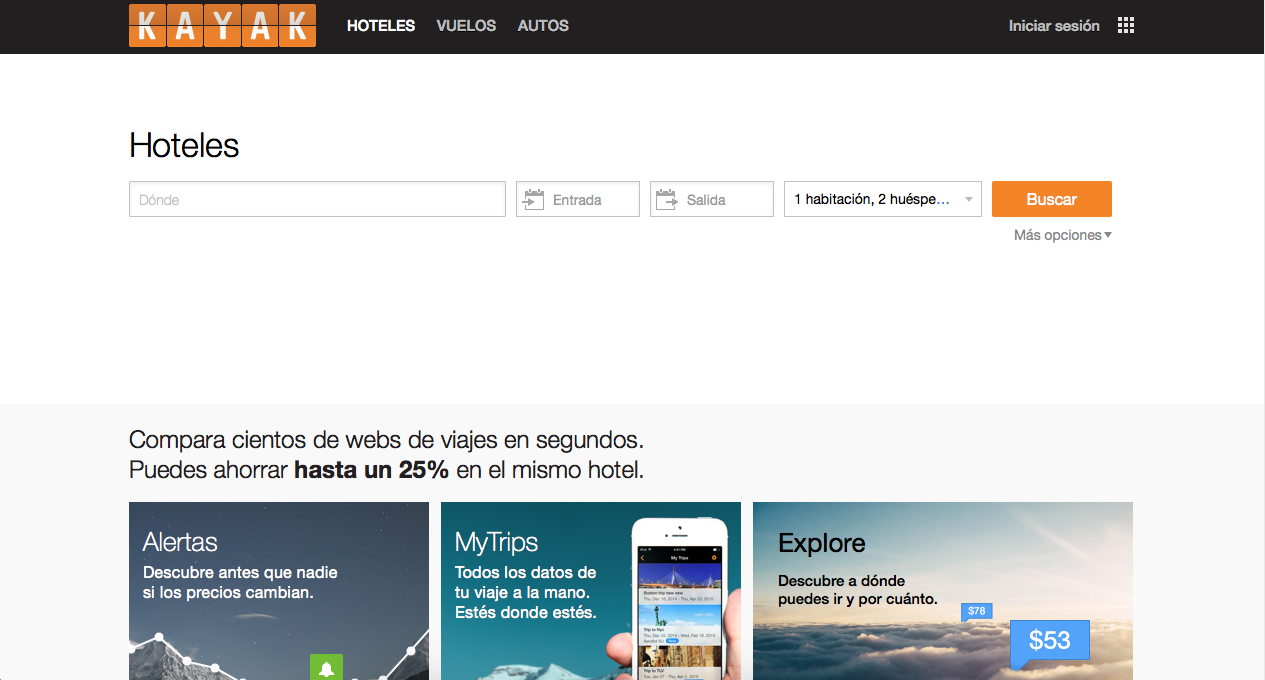
Task: Click the $53 price tag
Action: (x=1049, y=641)
